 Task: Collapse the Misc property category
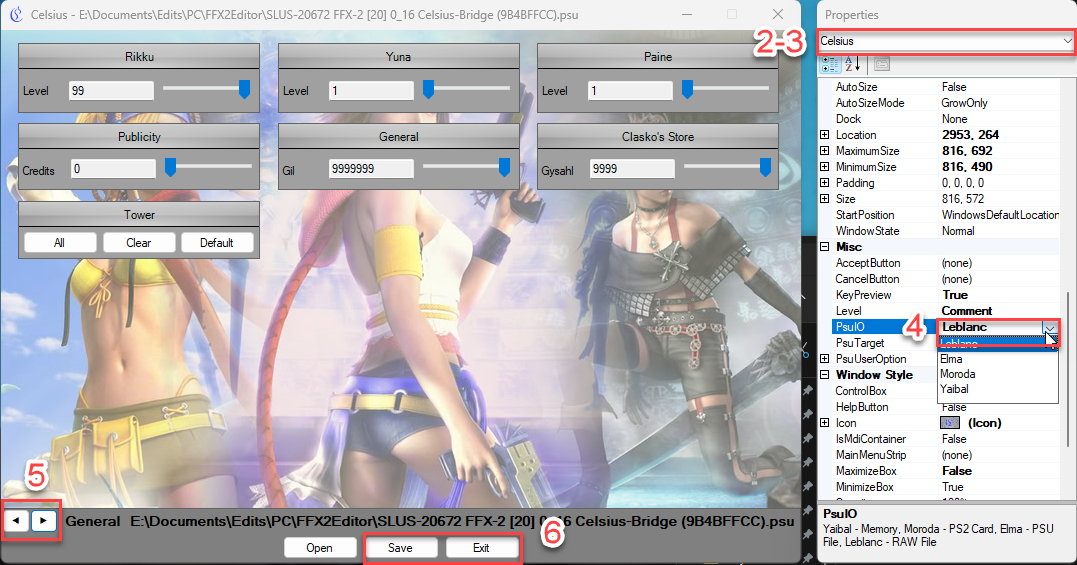point(825,247)
